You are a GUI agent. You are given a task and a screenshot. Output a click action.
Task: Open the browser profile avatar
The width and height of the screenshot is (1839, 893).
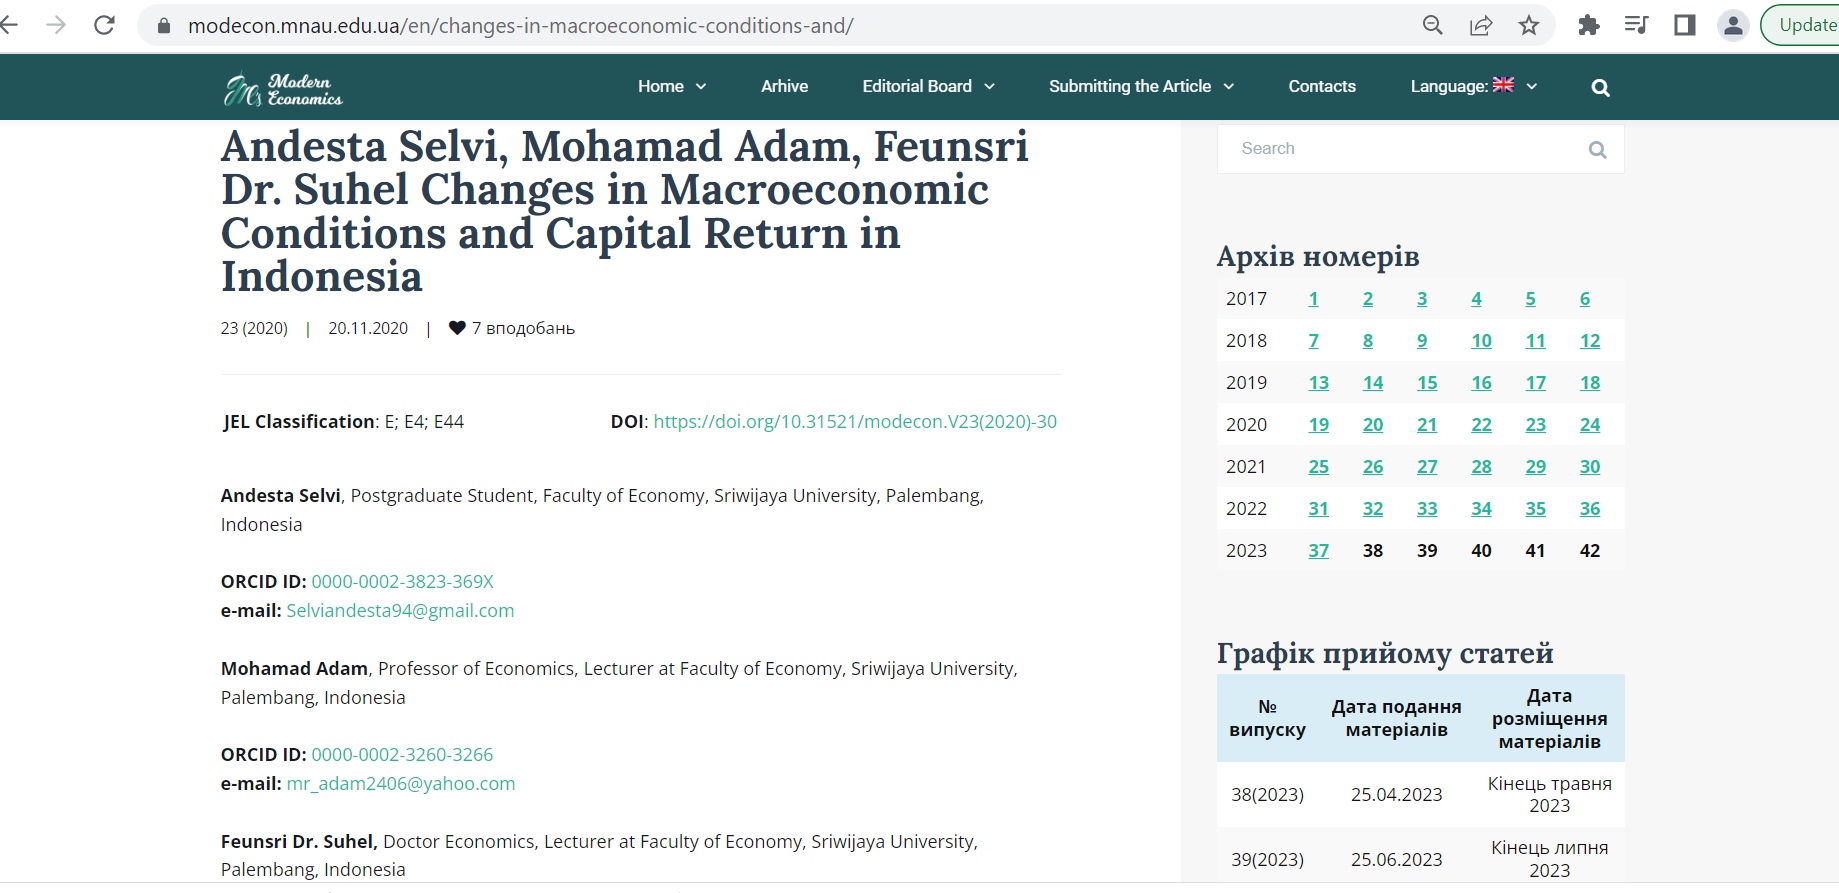1733,25
